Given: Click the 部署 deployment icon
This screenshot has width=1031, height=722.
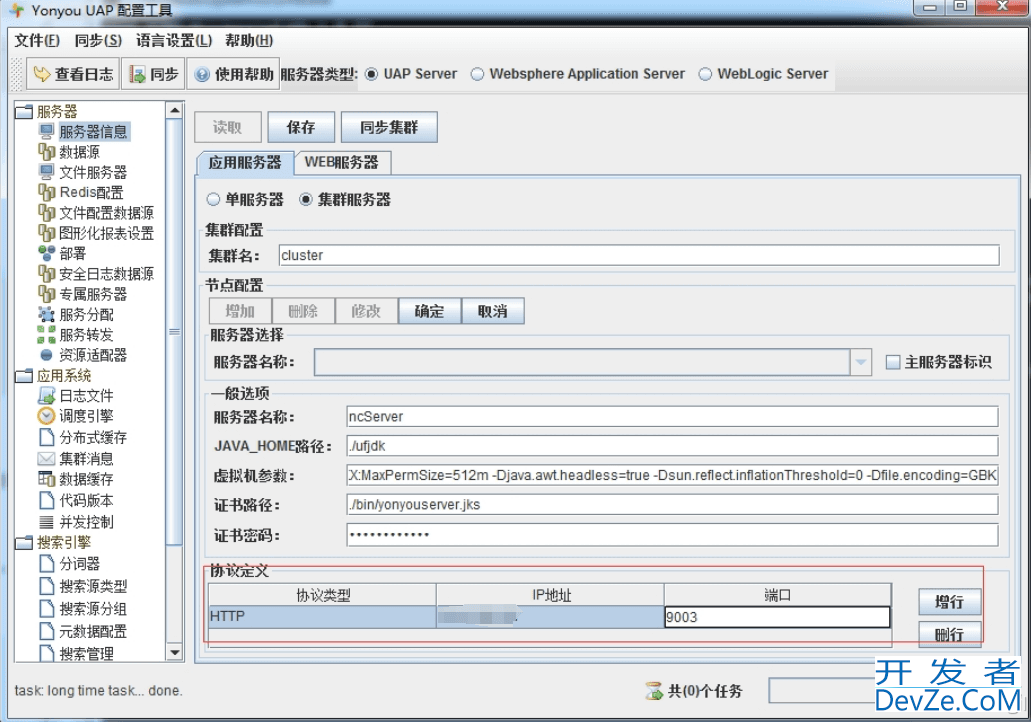Looking at the screenshot, I should [x=47, y=253].
